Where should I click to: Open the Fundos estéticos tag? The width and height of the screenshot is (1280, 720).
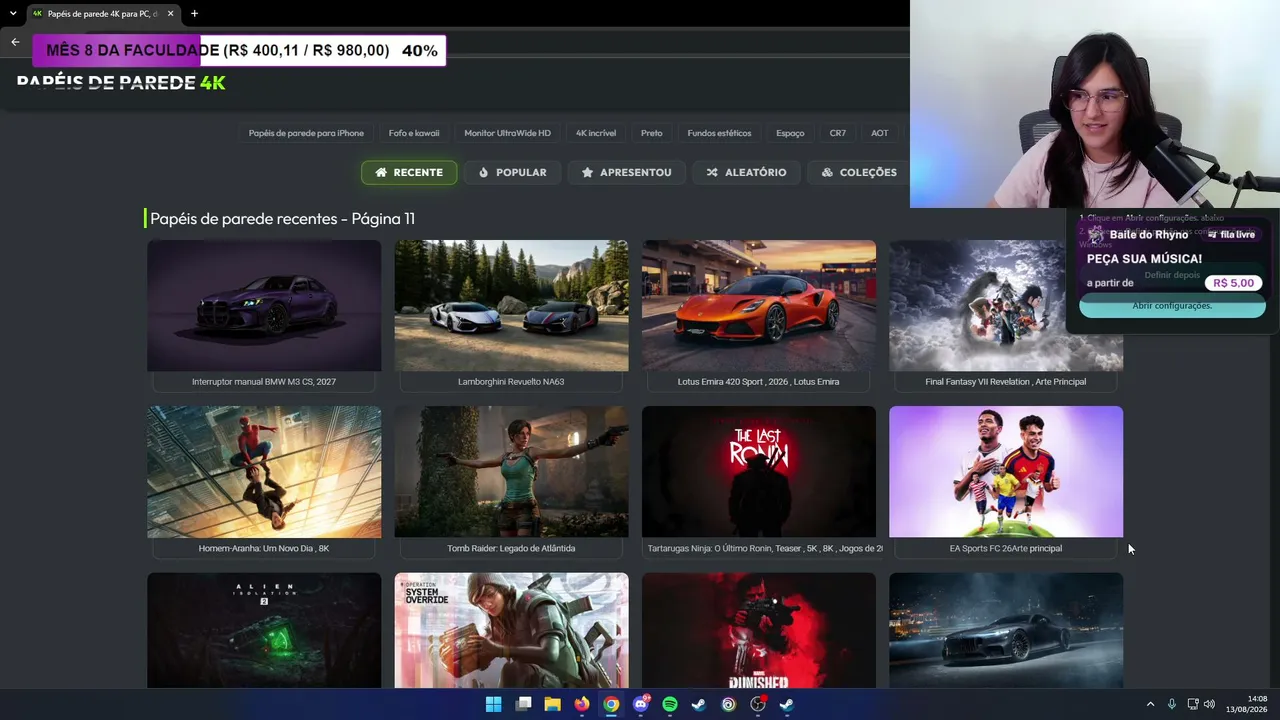pos(719,133)
